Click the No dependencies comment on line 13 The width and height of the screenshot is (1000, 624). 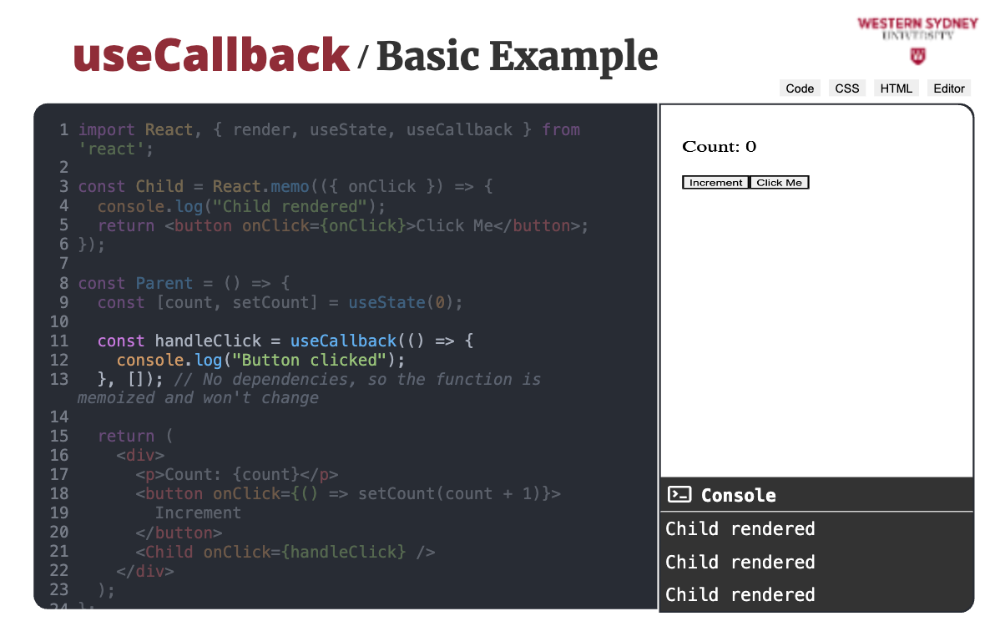[356, 380]
